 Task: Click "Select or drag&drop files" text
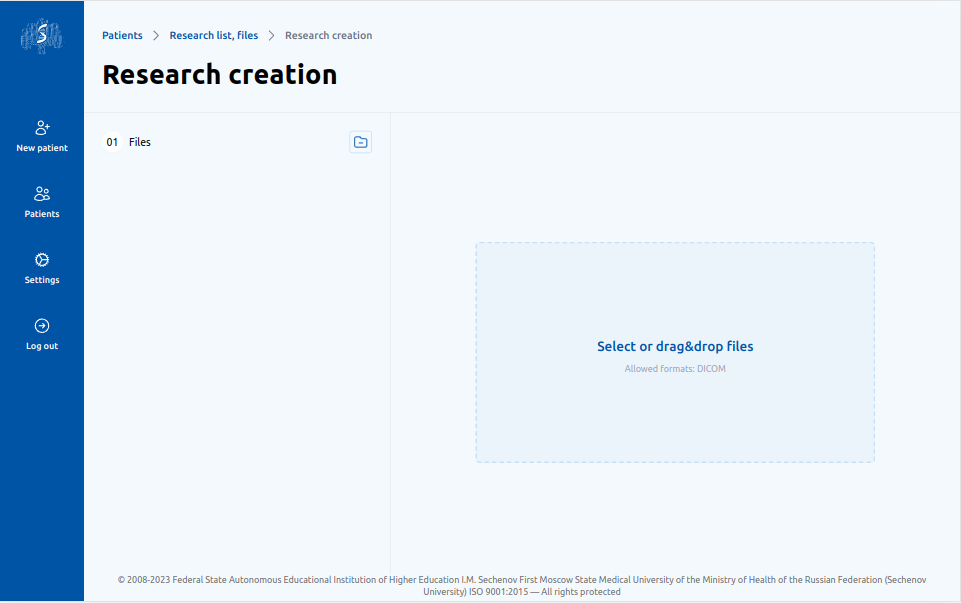tap(675, 347)
